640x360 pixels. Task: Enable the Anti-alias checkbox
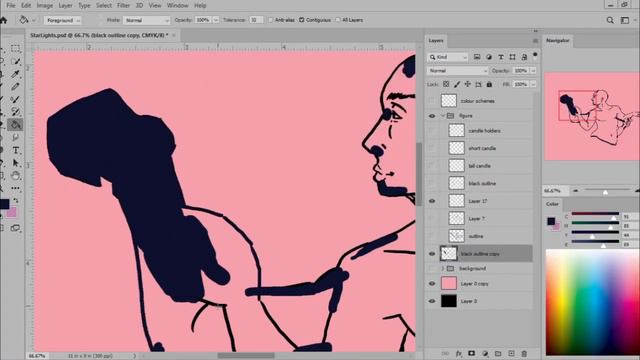(270, 20)
